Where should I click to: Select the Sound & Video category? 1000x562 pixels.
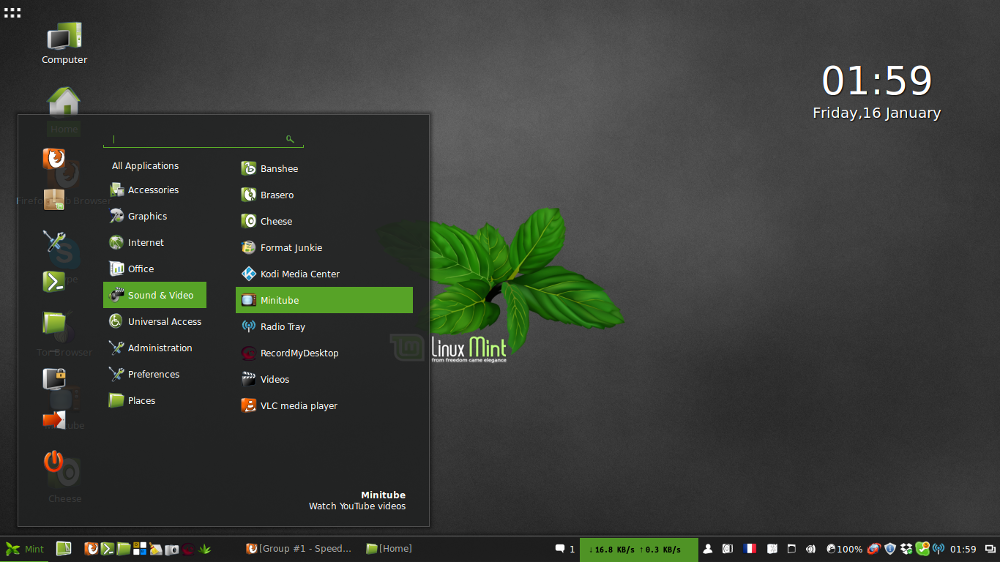pyautogui.click(x=154, y=295)
